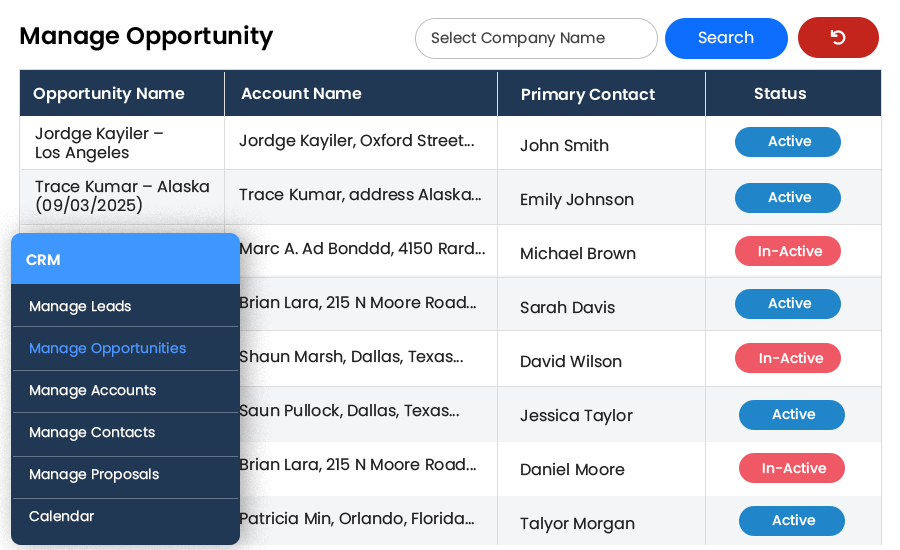Click account Saun Pullock, Dallas, Texas
This screenshot has width=900, height=550.
click(x=350, y=411)
